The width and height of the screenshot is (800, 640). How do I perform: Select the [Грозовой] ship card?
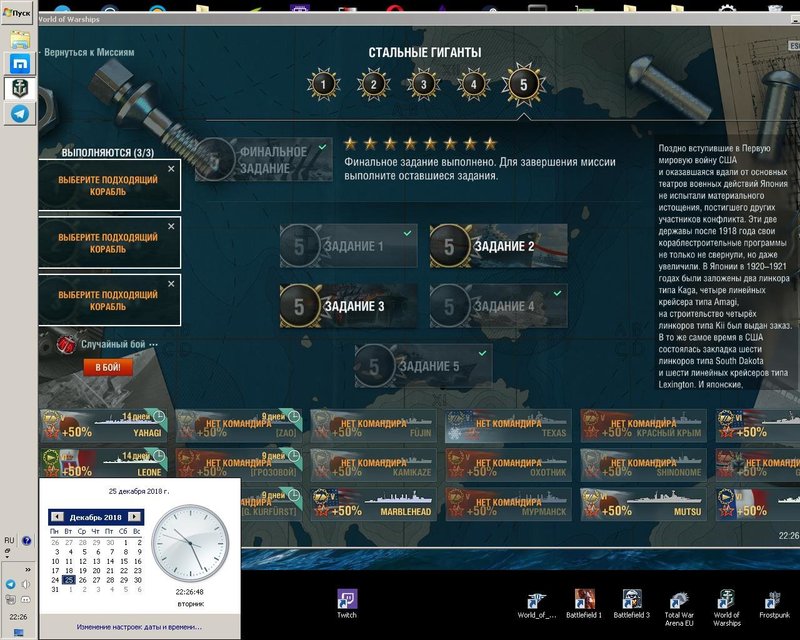(238, 464)
